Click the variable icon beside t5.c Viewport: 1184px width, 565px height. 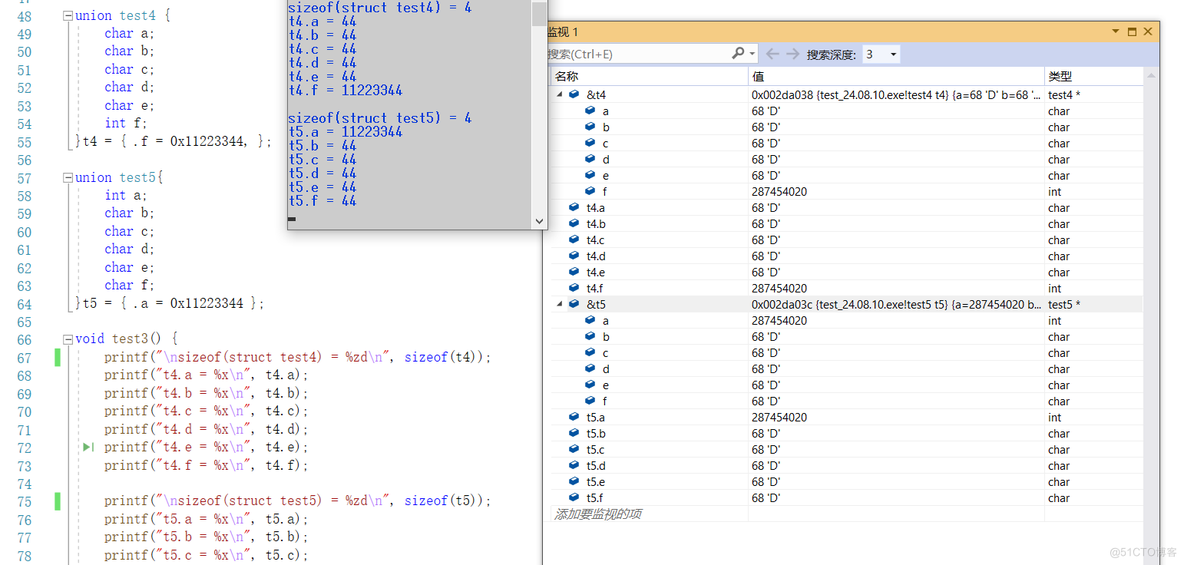[x=574, y=449]
